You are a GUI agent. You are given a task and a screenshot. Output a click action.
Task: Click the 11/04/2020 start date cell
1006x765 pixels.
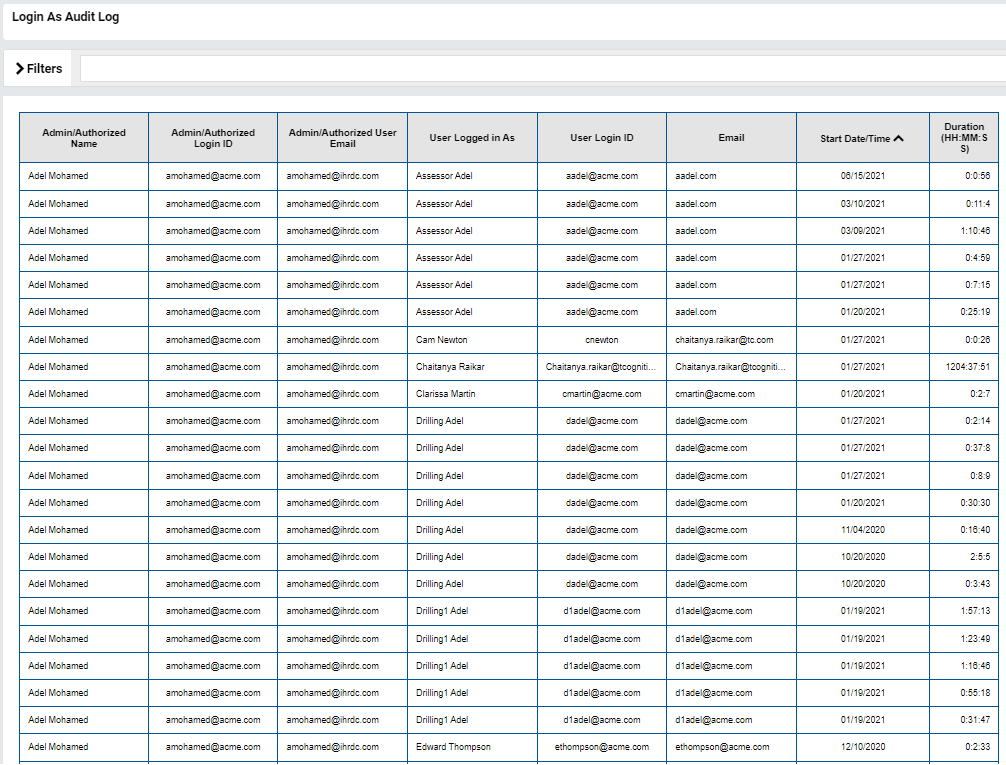863,530
